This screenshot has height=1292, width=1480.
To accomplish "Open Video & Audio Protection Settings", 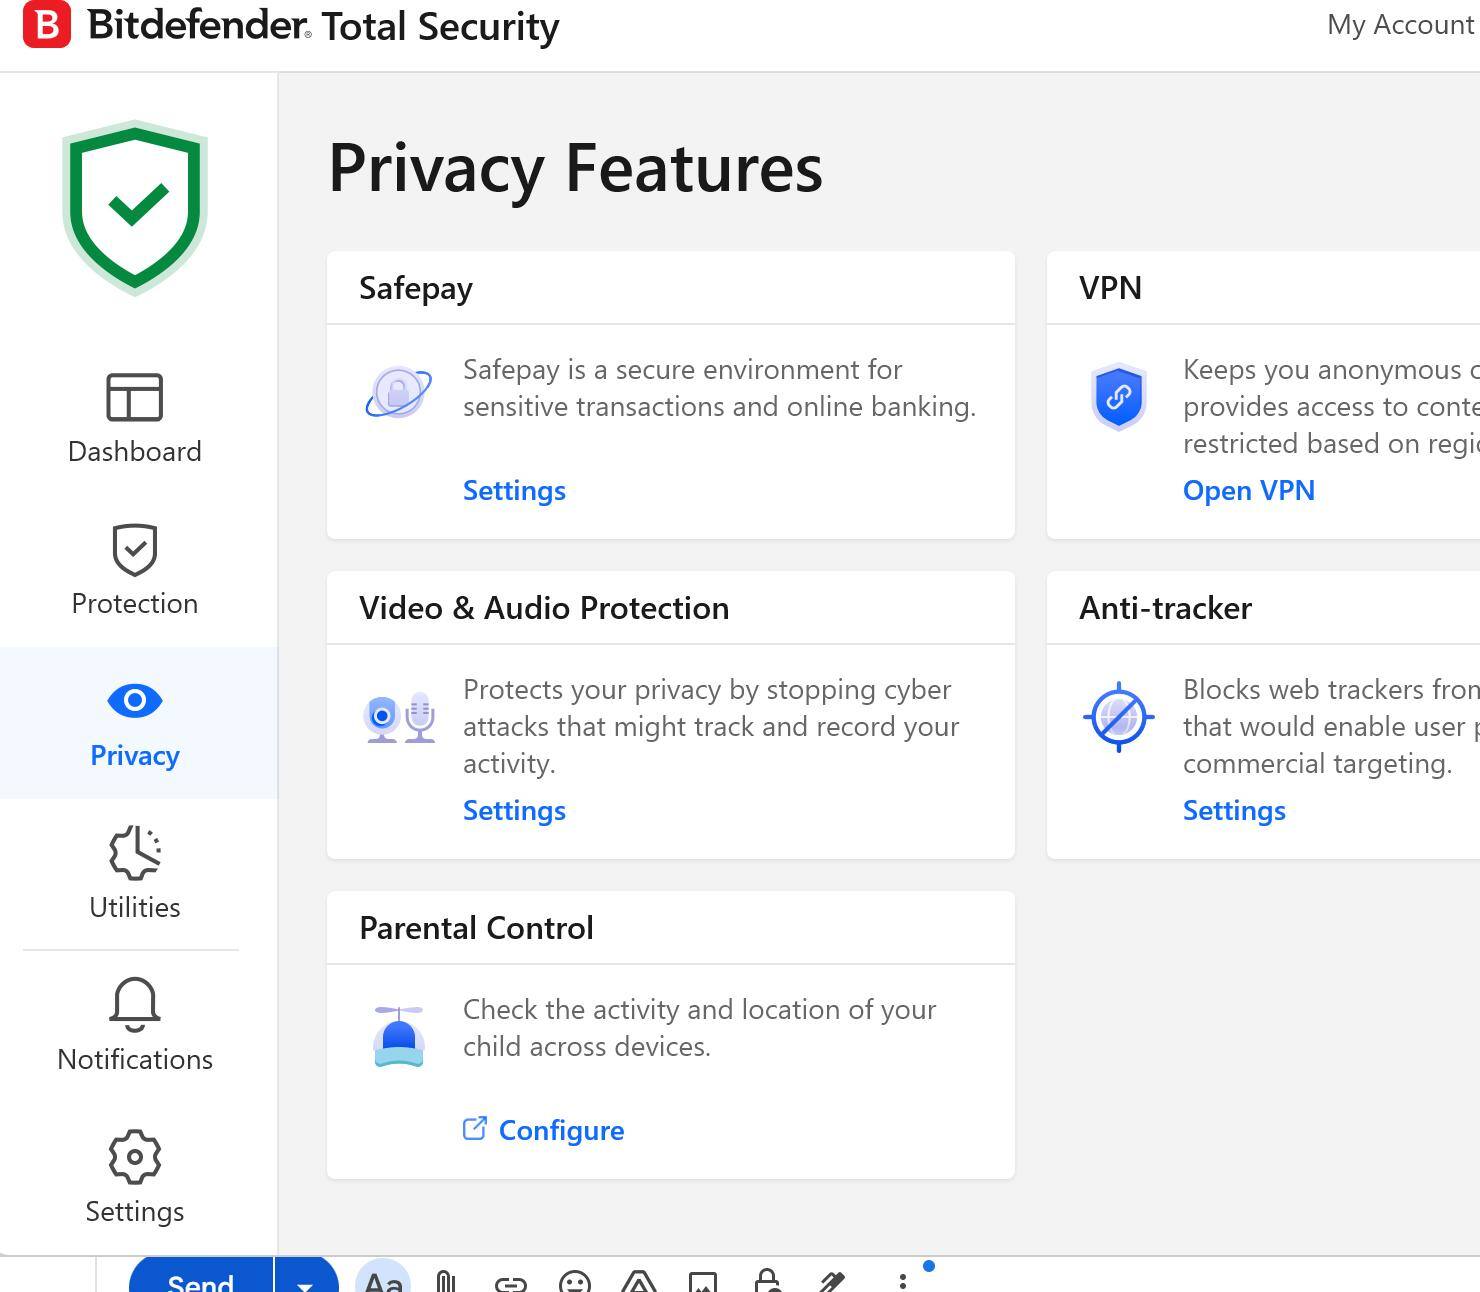I will pyautogui.click(x=514, y=811).
